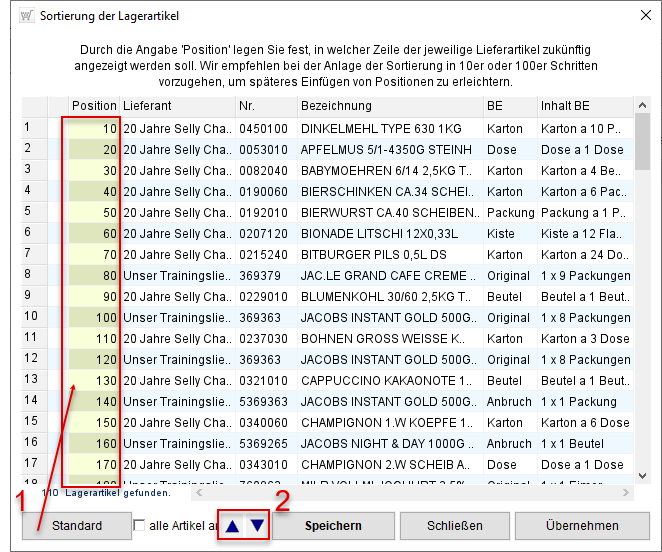The height and width of the screenshot is (552, 662).
Task: Select position cell with value 120
Action: [x=94, y=360]
